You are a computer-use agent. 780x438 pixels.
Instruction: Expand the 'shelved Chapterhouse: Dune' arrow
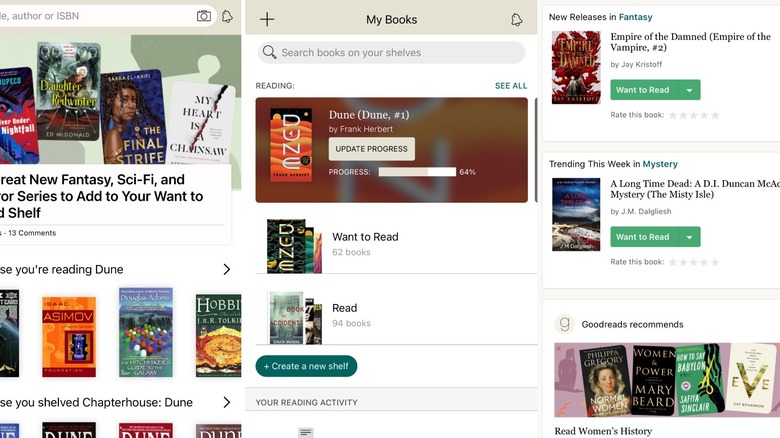click(x=227, y=402)
